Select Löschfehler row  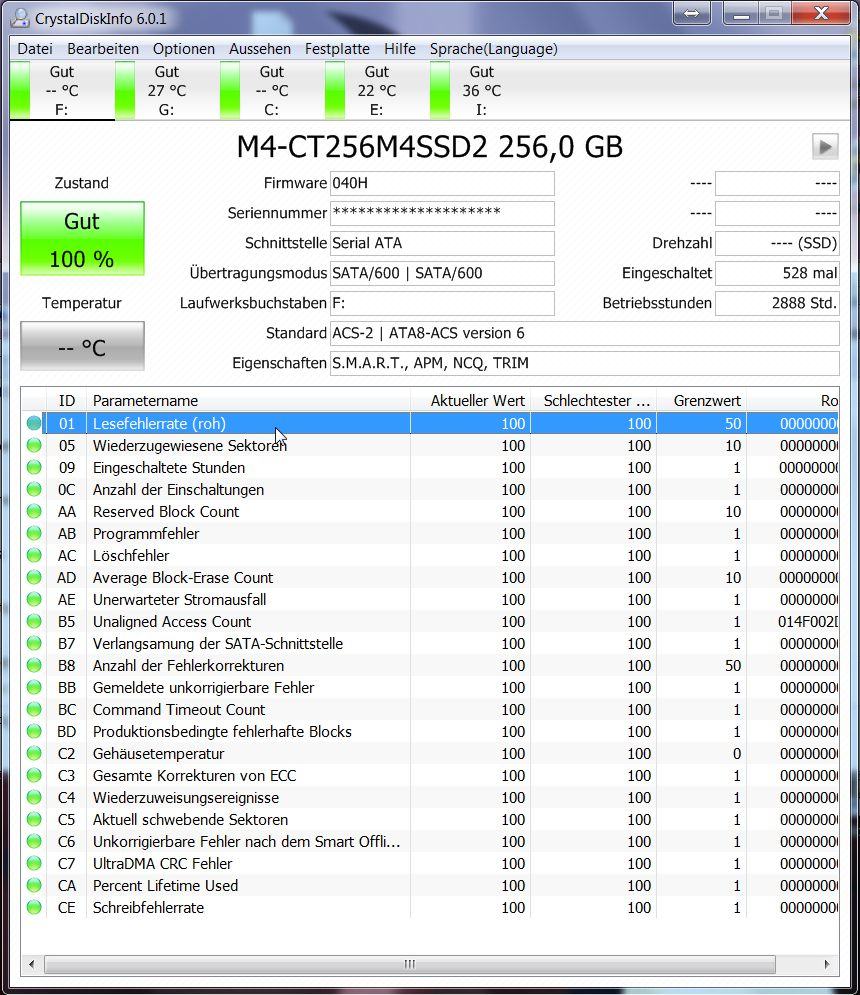(430, 556)
